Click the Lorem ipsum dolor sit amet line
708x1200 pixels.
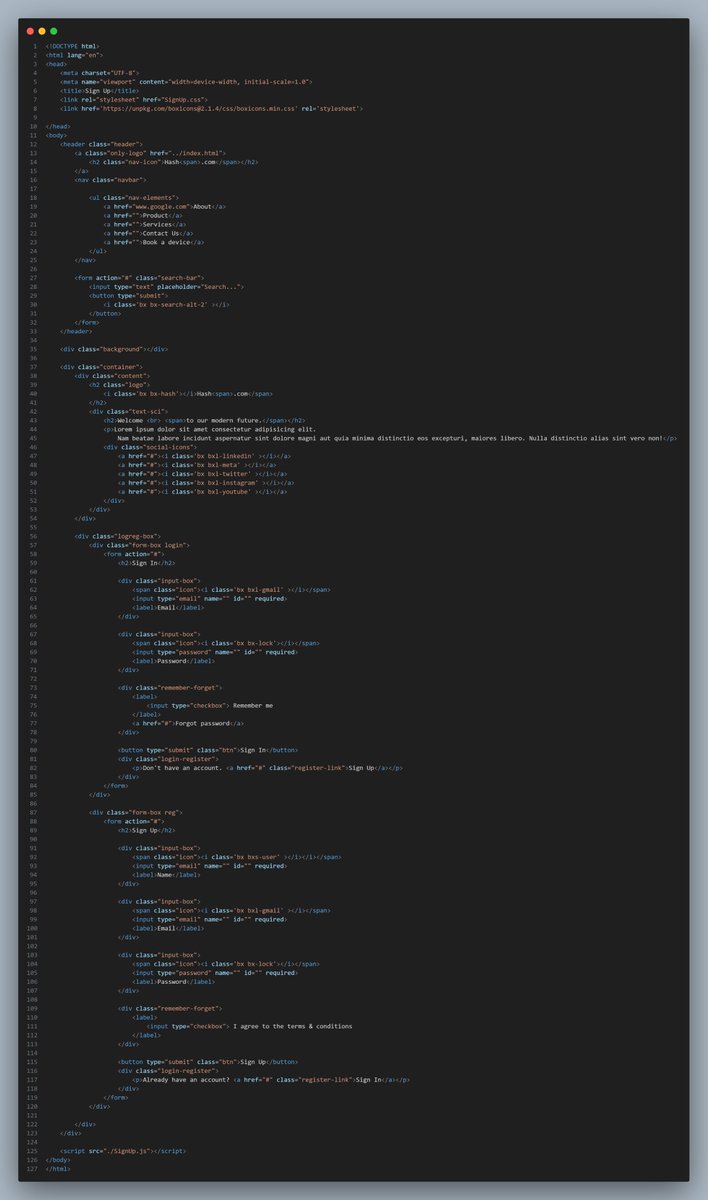point(210,429)
